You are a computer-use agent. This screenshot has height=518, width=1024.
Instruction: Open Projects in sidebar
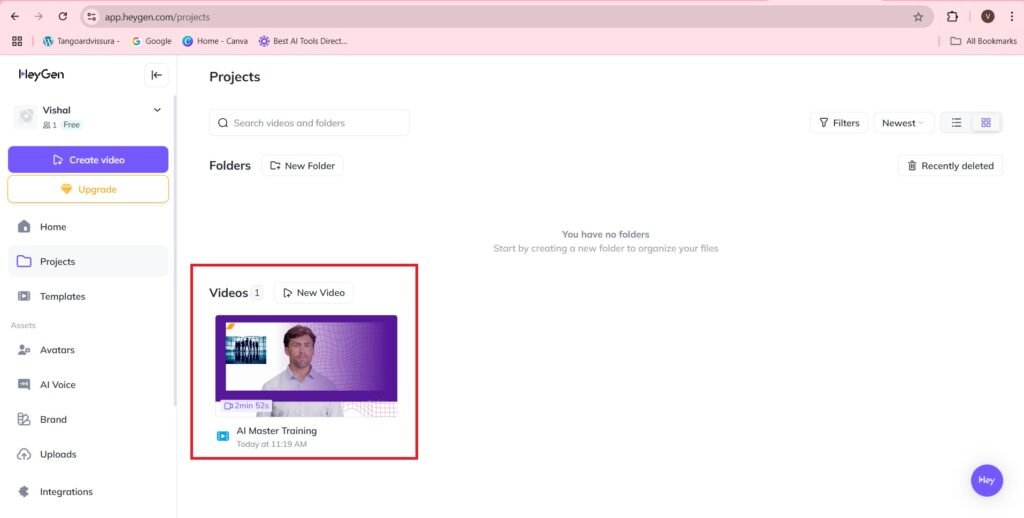point(88,261)
